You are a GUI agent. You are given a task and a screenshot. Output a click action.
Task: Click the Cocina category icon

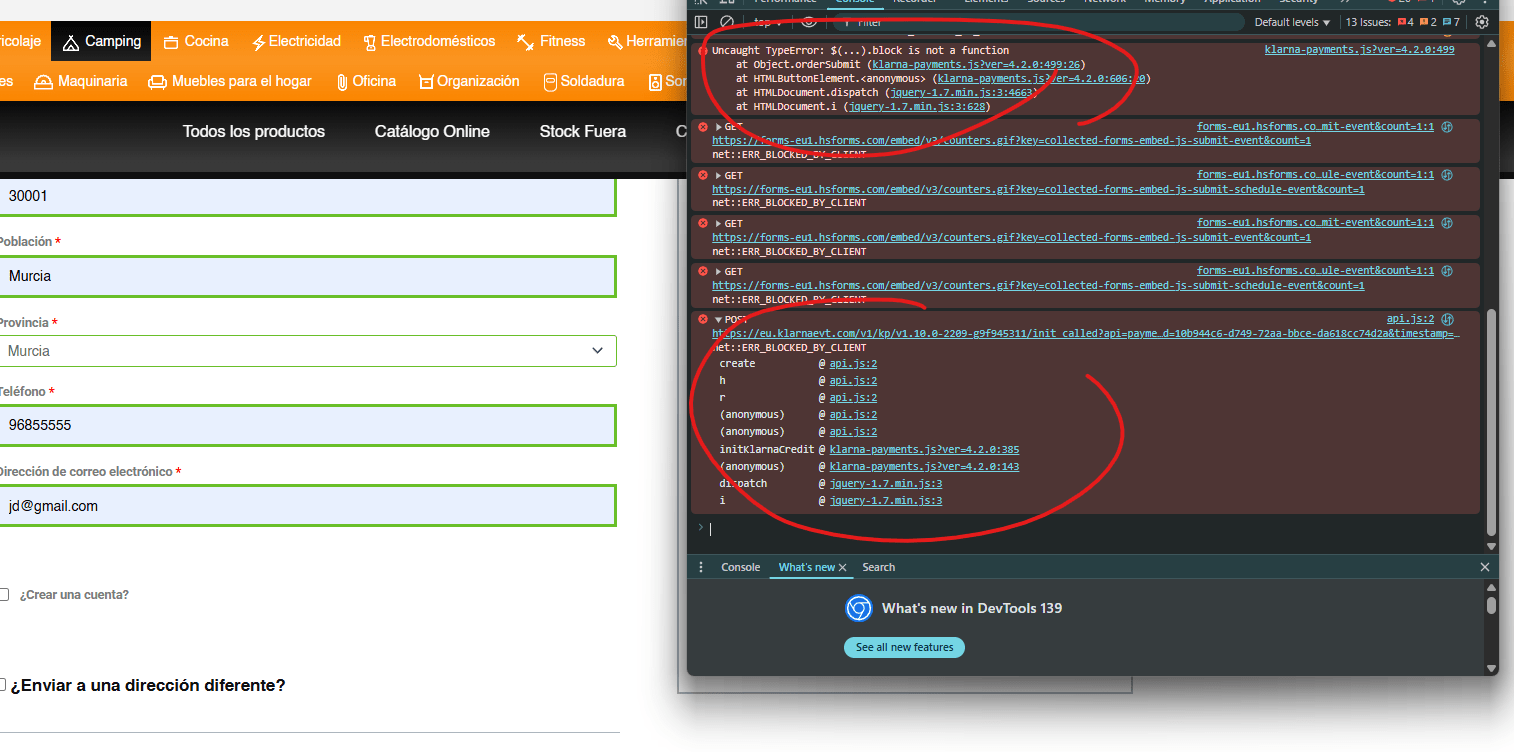[x=171, y=42]
